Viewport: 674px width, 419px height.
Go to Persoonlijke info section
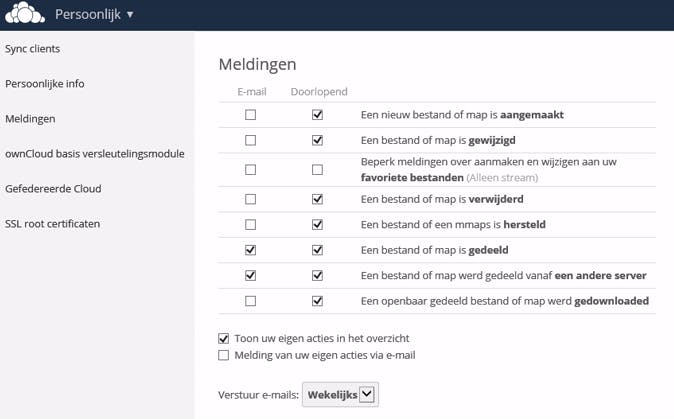[44, 83]
